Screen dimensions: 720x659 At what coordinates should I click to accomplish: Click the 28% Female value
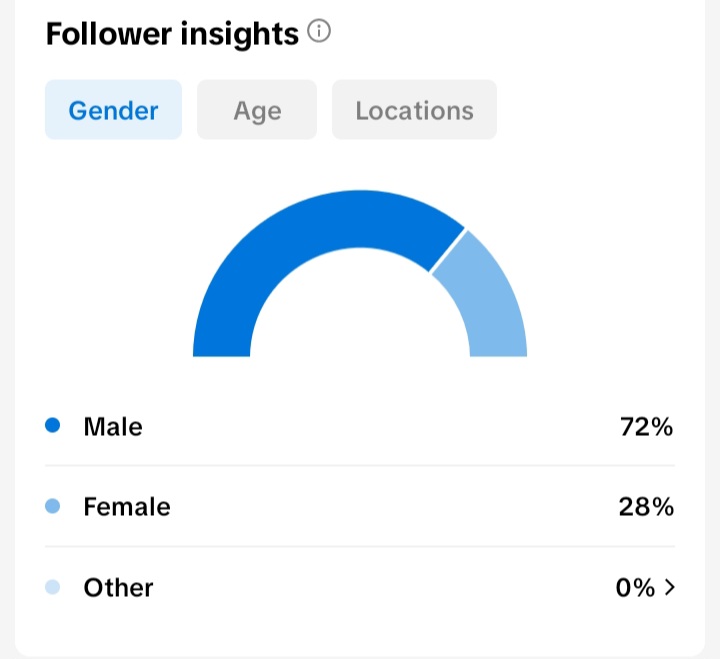[x=646, y=507]
